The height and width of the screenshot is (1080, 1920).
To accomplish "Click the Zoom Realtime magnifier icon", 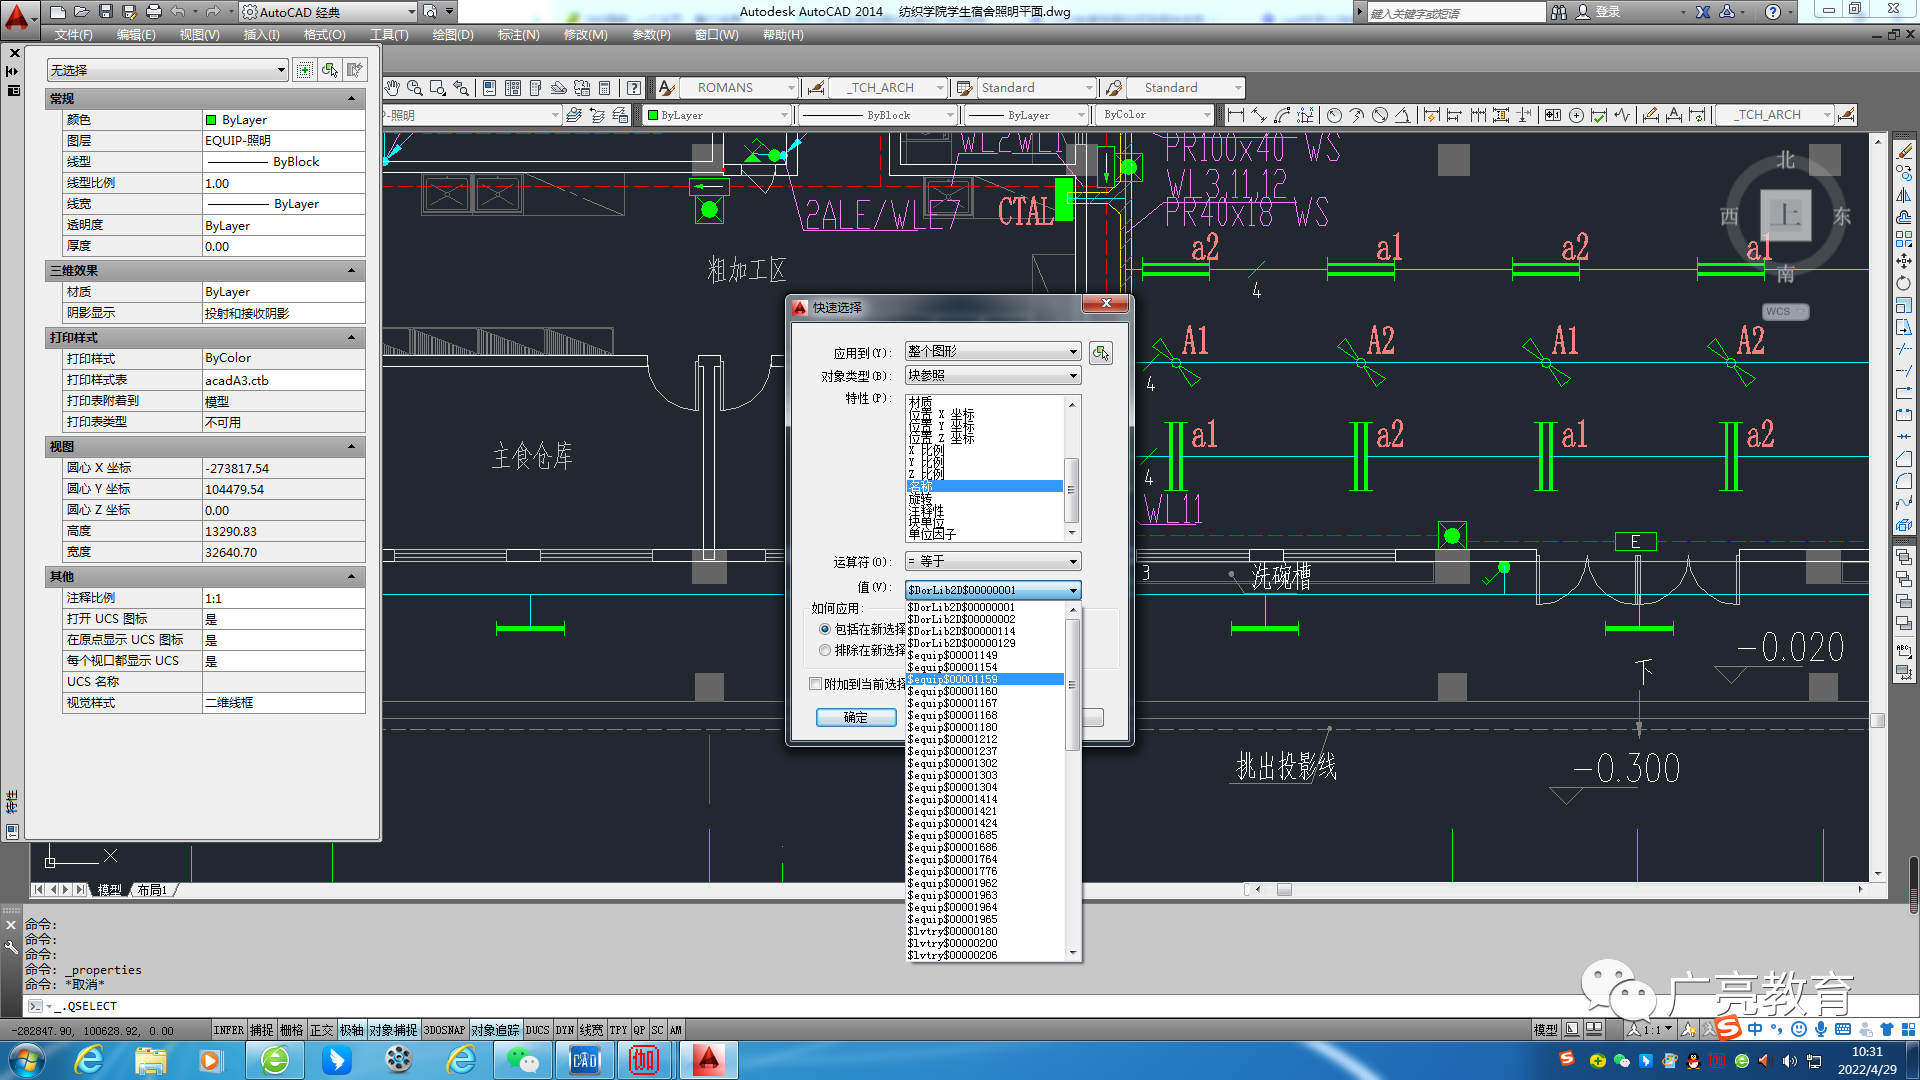I will click(415, 88).
